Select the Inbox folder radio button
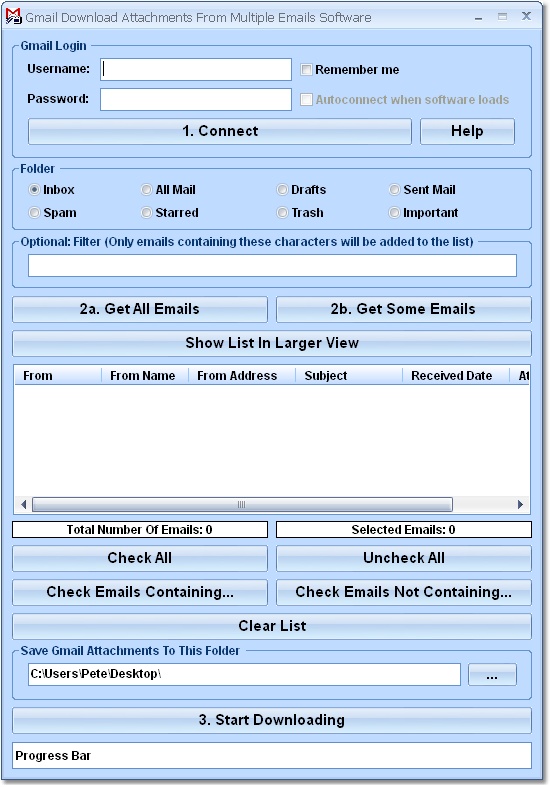Viewport: 550px width, 787px height. [x=34, y=190]
